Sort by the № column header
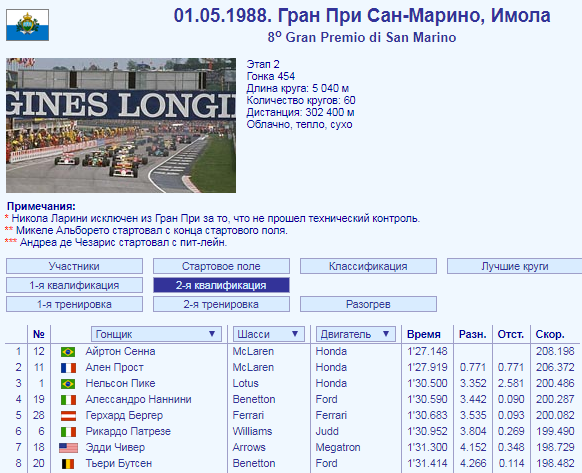Screen dimensions: 582x473 pos(39,334)
